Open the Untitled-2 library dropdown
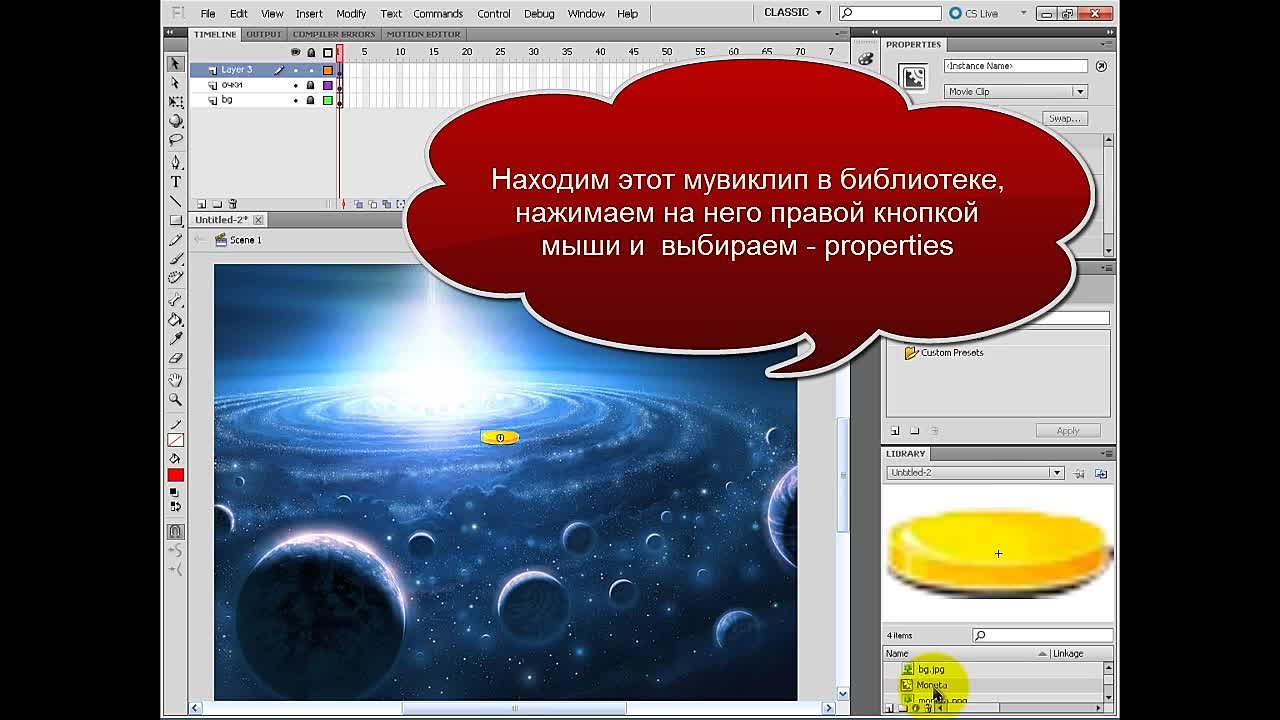The width and height of the screenshot is (1280, 720). (x=1058, y=471)
